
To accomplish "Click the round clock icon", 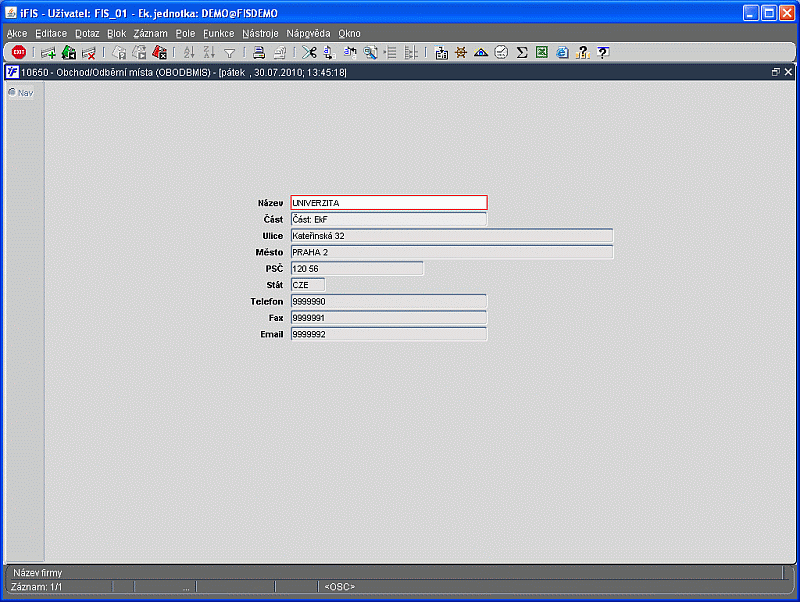I will click(x=502, y=52).
